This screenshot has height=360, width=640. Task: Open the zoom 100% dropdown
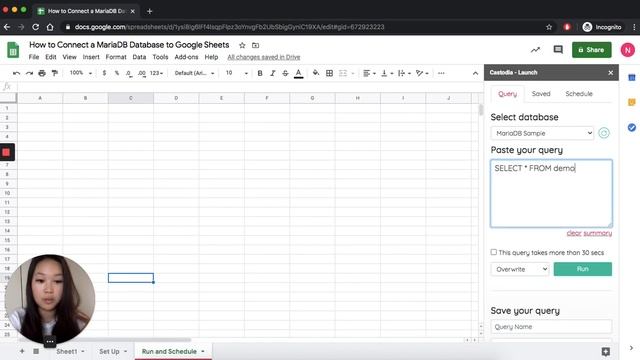[80, 73]
